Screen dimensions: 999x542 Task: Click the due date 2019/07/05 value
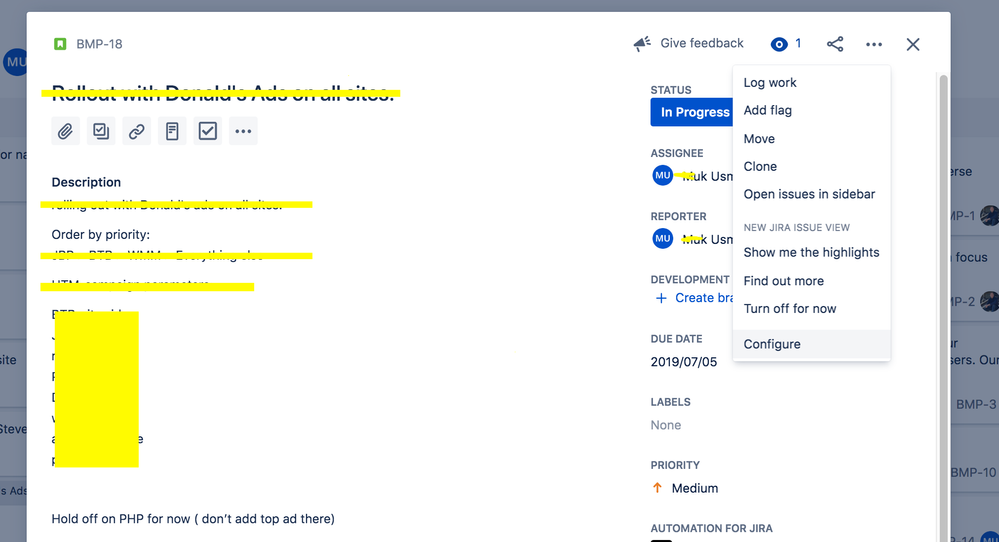(x=684, y=362)
